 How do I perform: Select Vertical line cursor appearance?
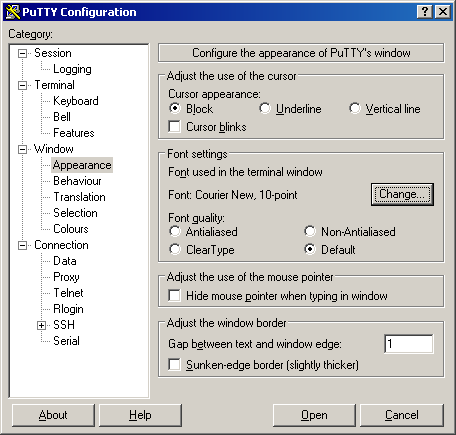(x=355, y=109)
